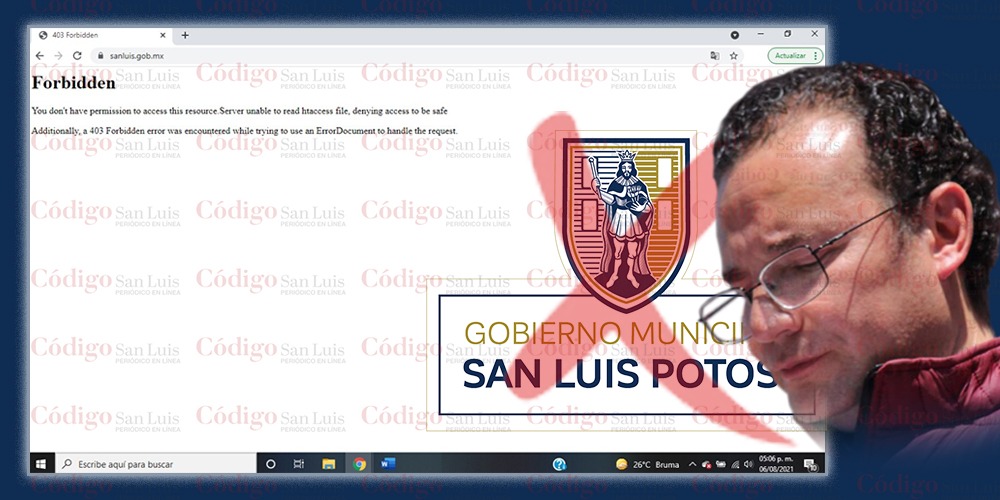Click the Google Translate icon in the address bar
The image size is (1000, 500).
coord(715,56)
